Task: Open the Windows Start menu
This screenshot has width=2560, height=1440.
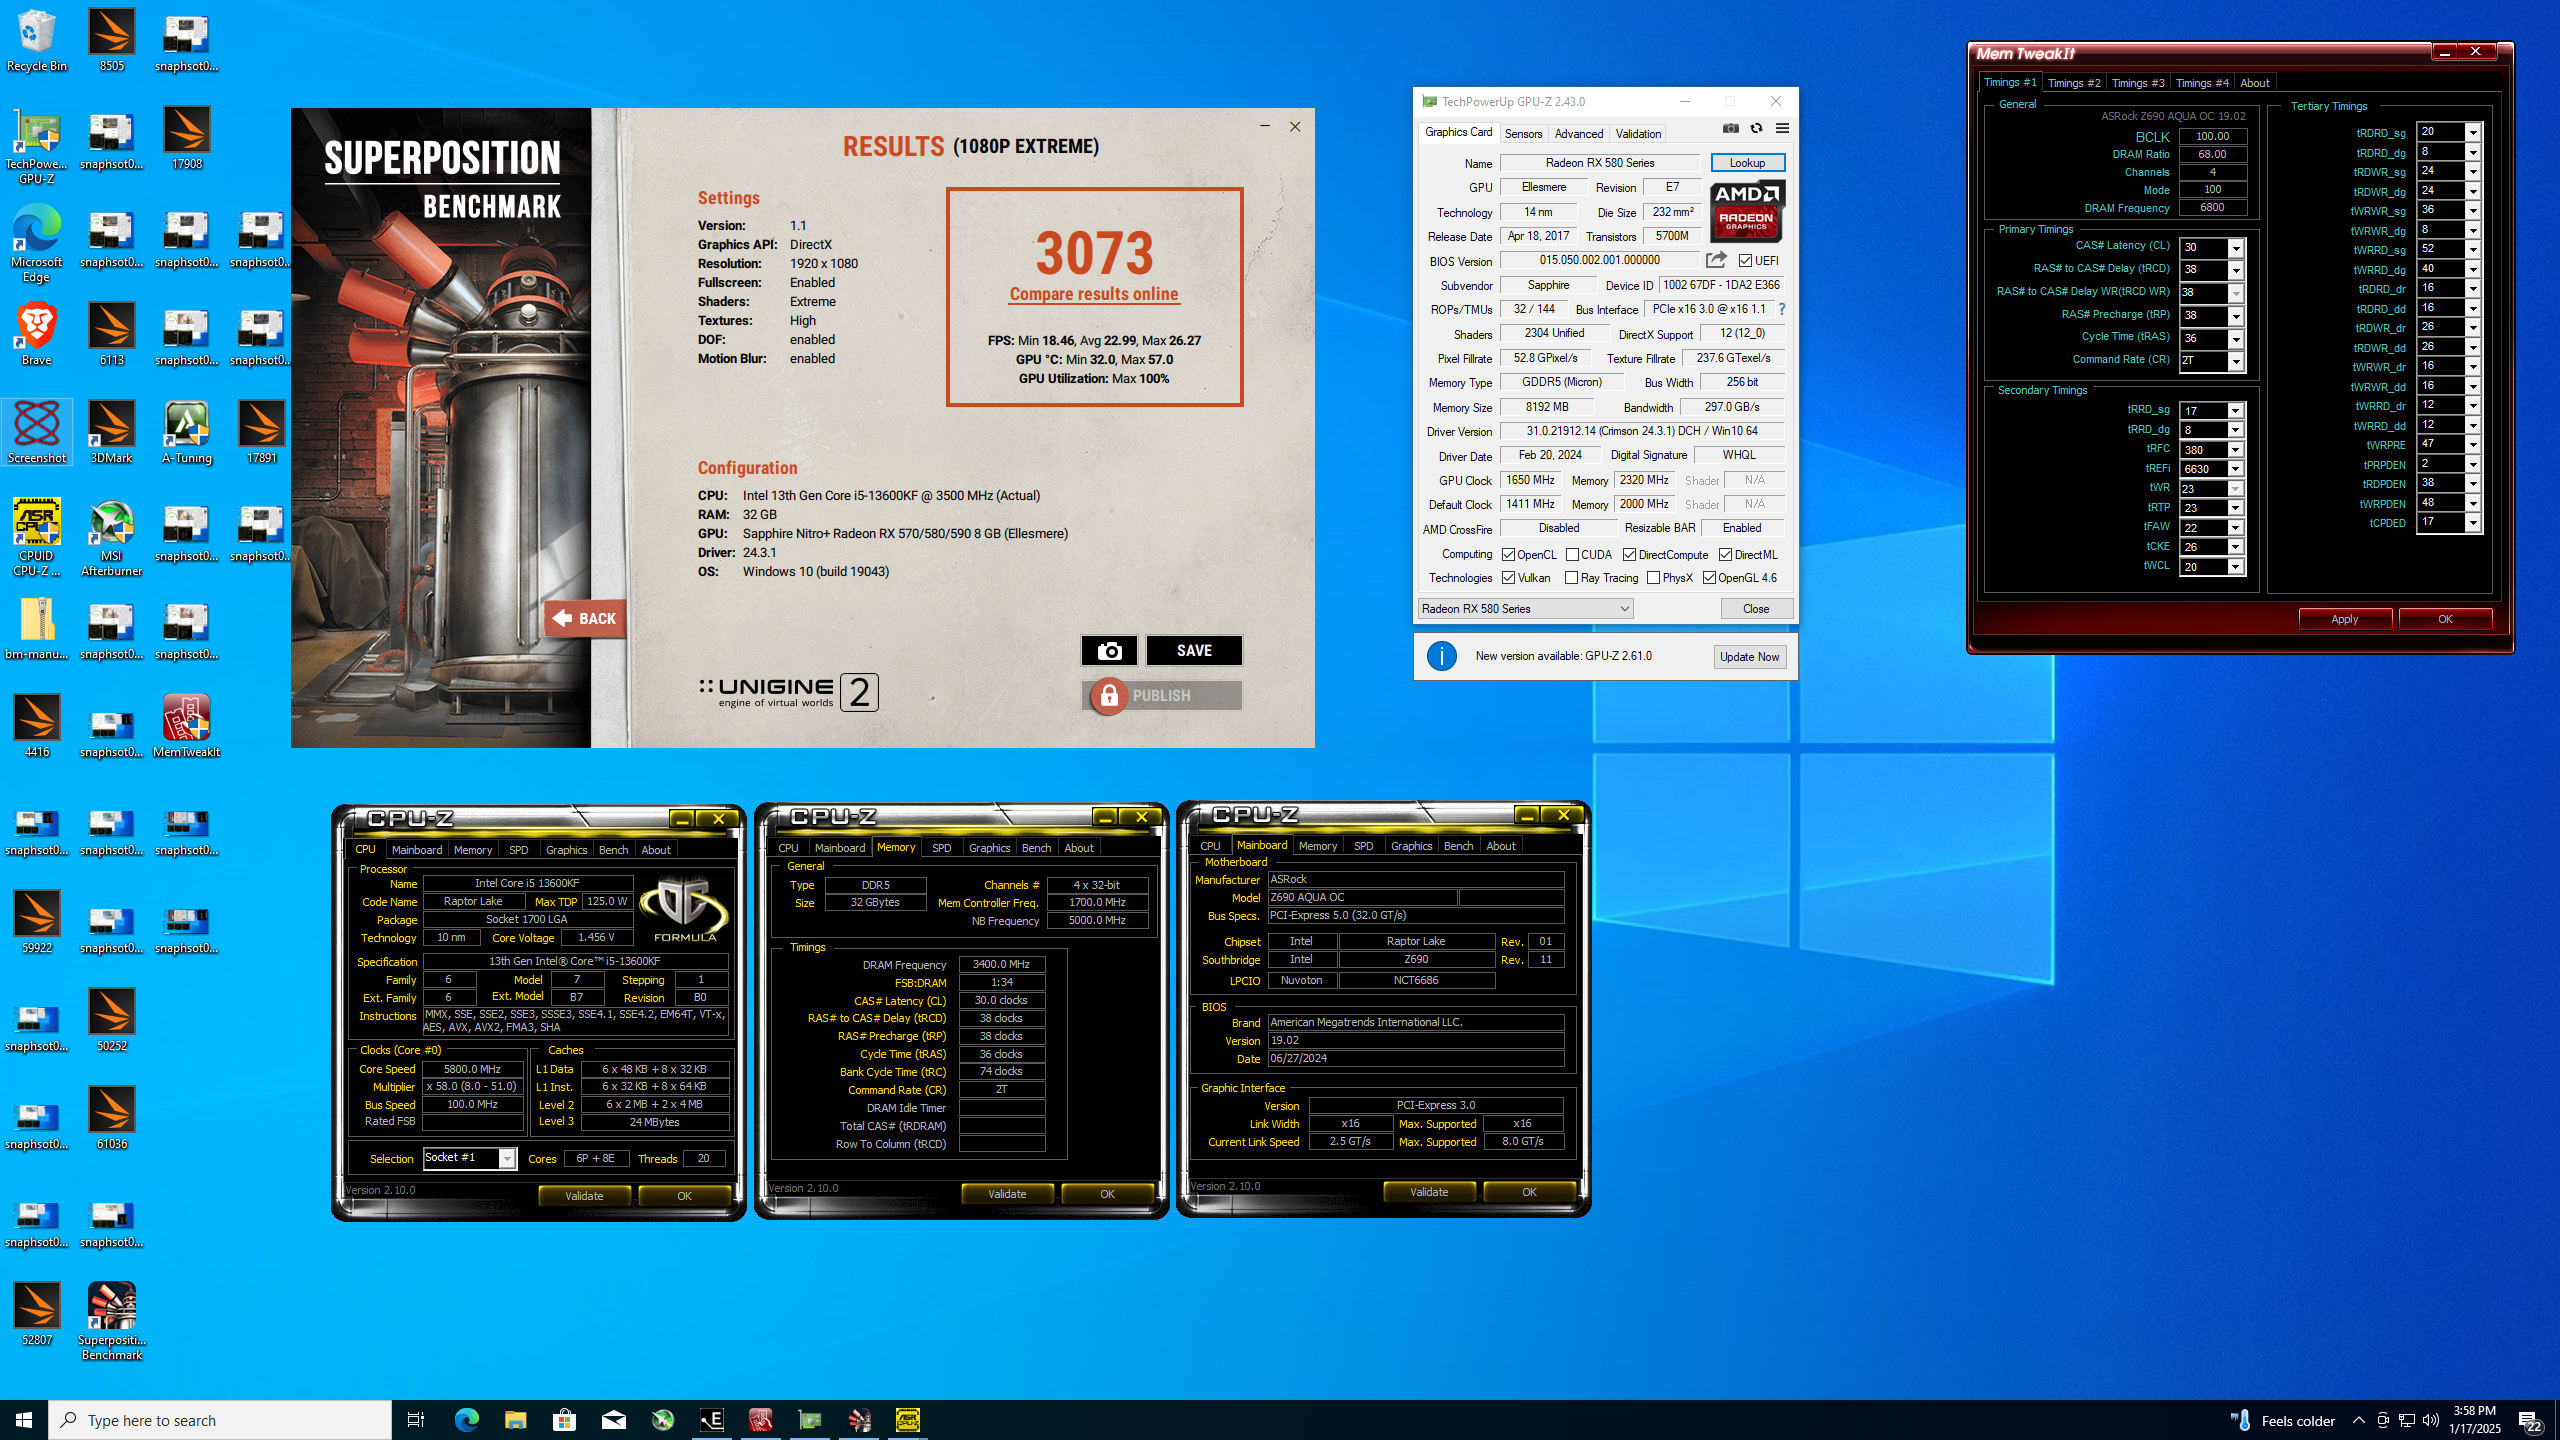Action: (x=24, y=1420)
